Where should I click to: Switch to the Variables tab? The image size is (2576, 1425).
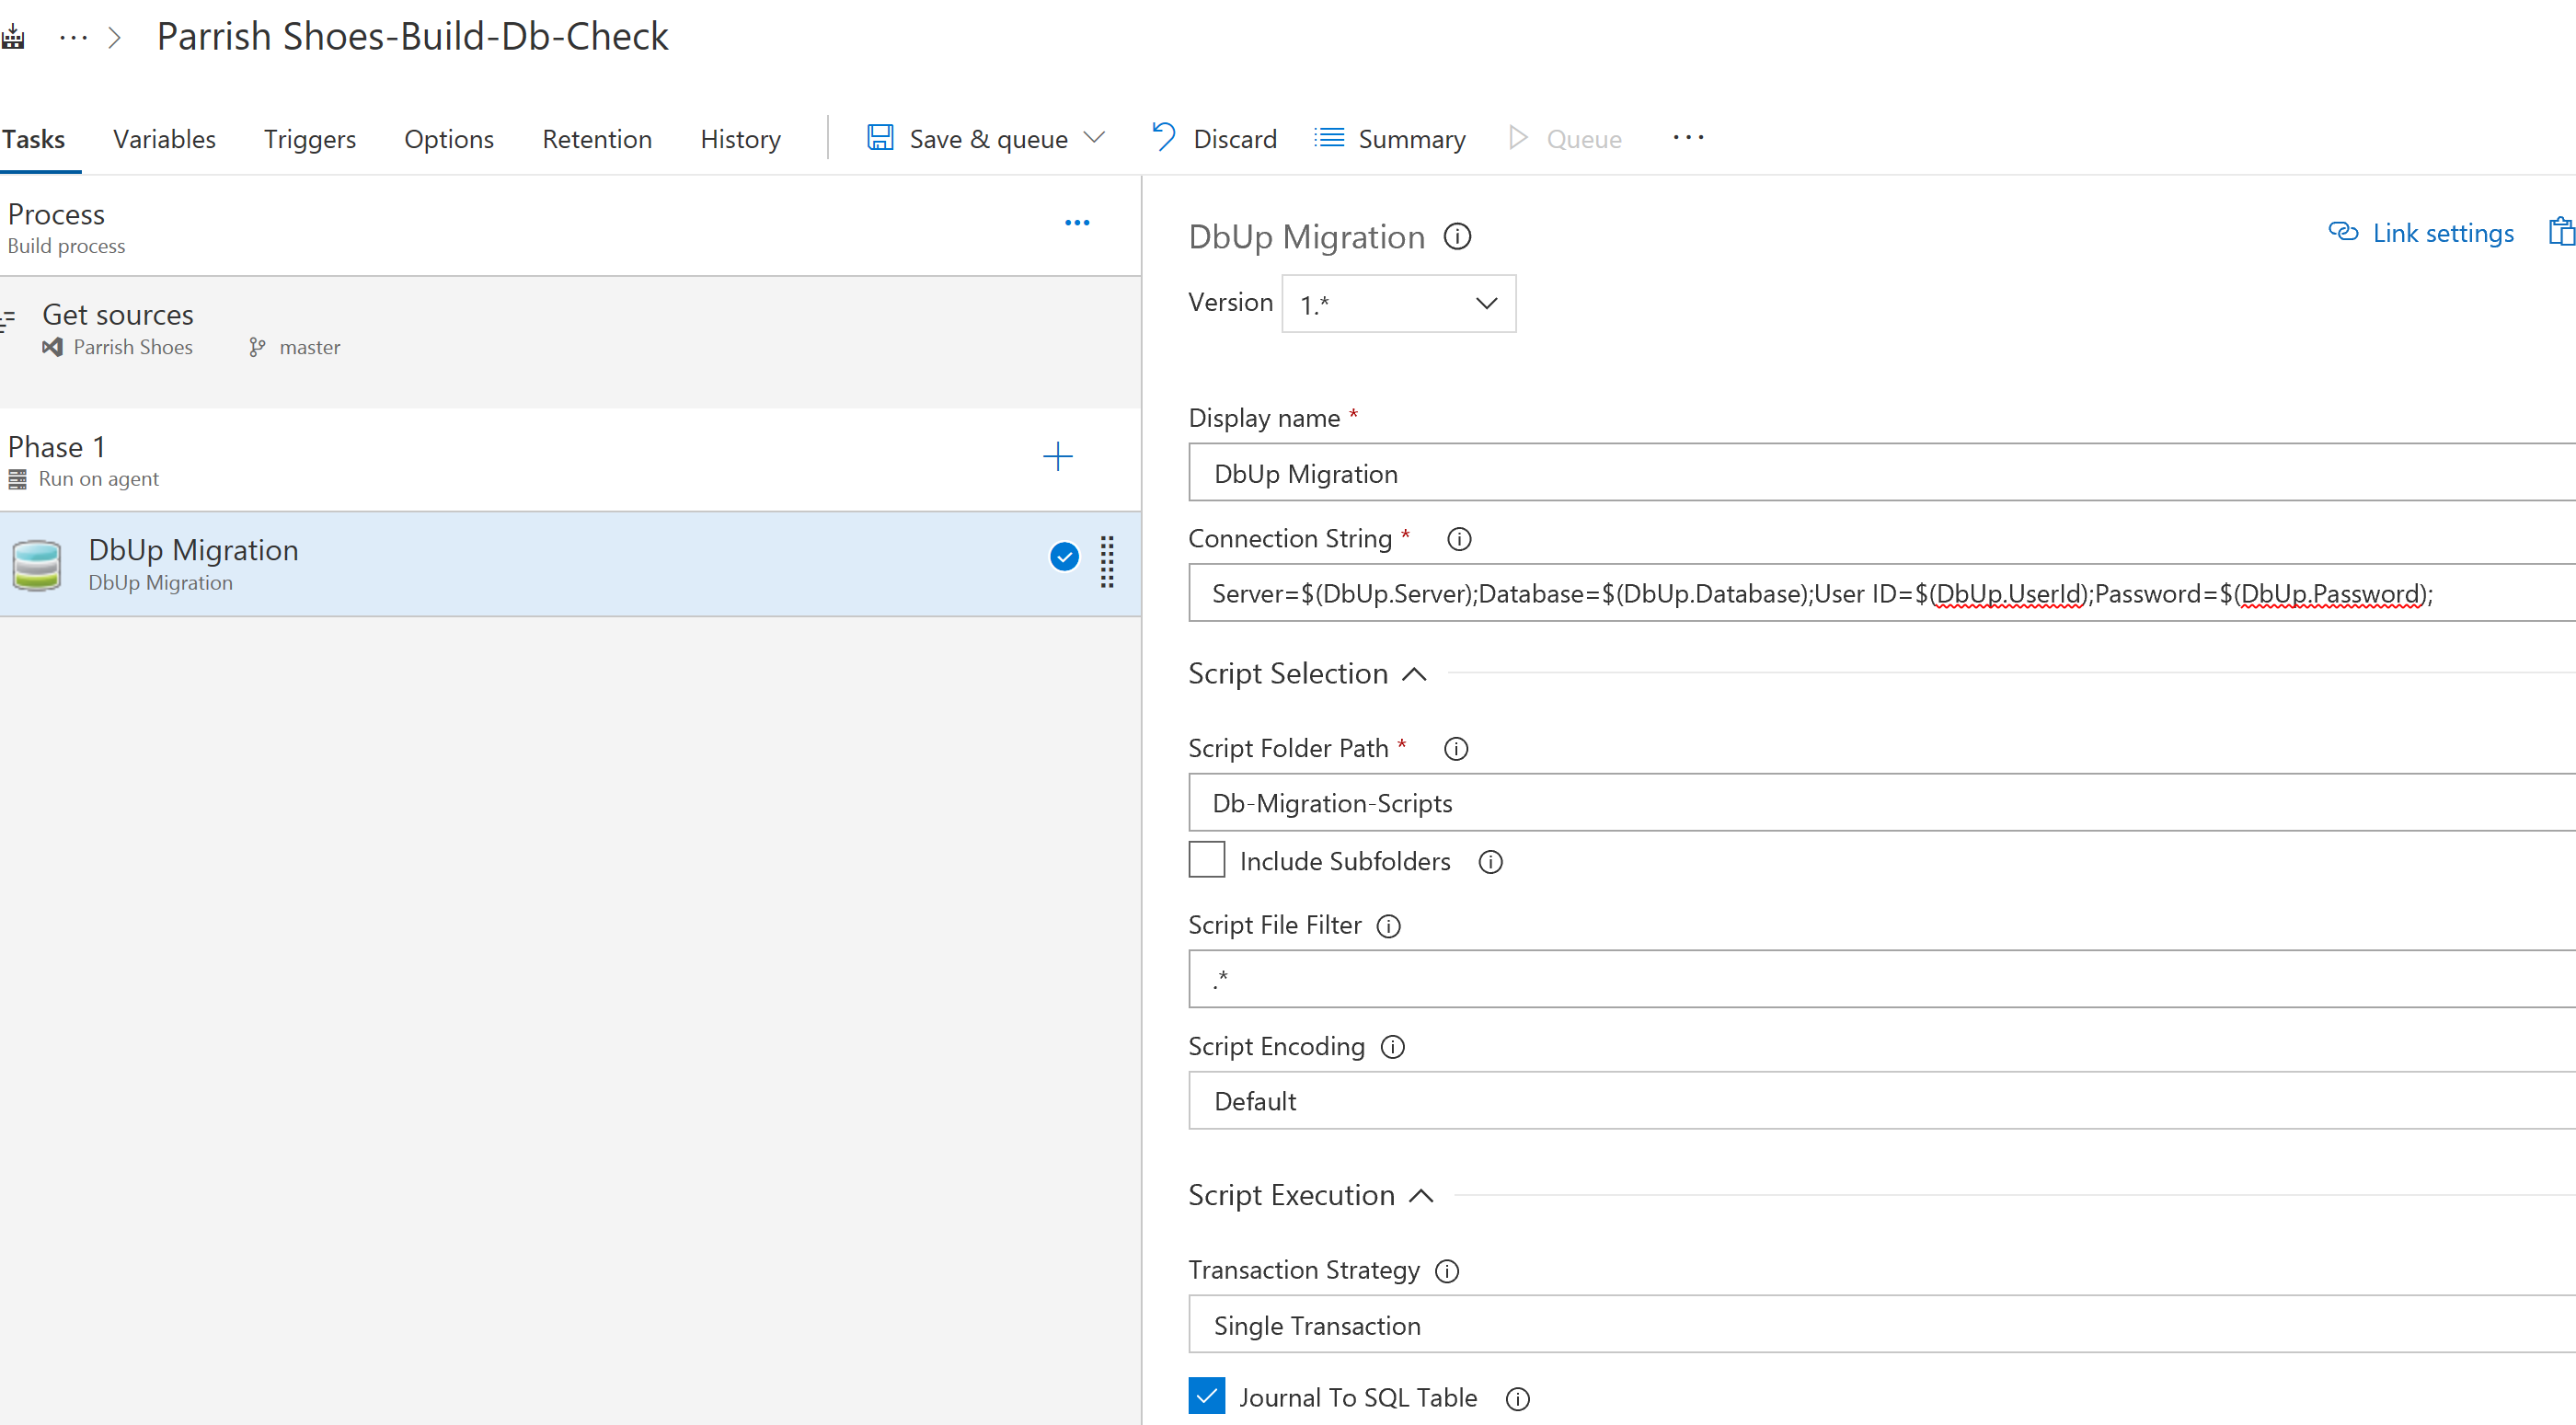tap(164, 139)
